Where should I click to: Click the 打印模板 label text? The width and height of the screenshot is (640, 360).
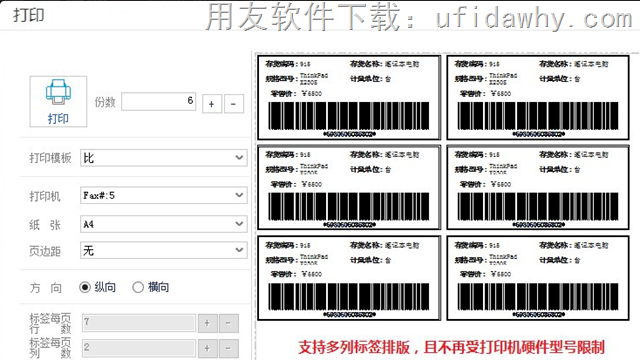[50, 158]
